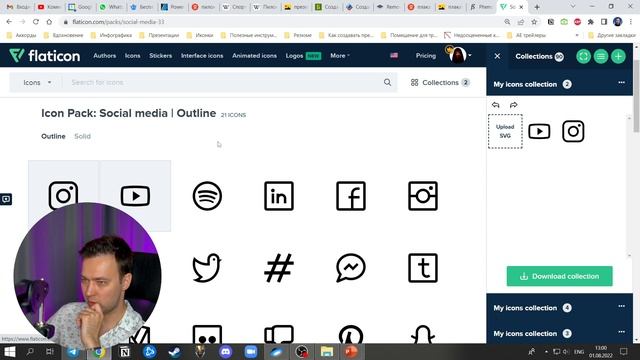Select the Facebook icon in pack

351,196
